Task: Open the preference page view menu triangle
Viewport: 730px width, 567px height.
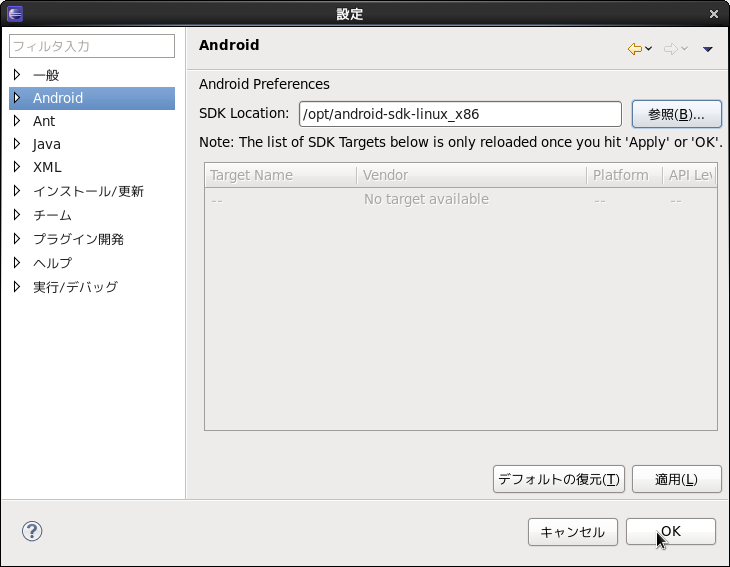Action: 708,49
